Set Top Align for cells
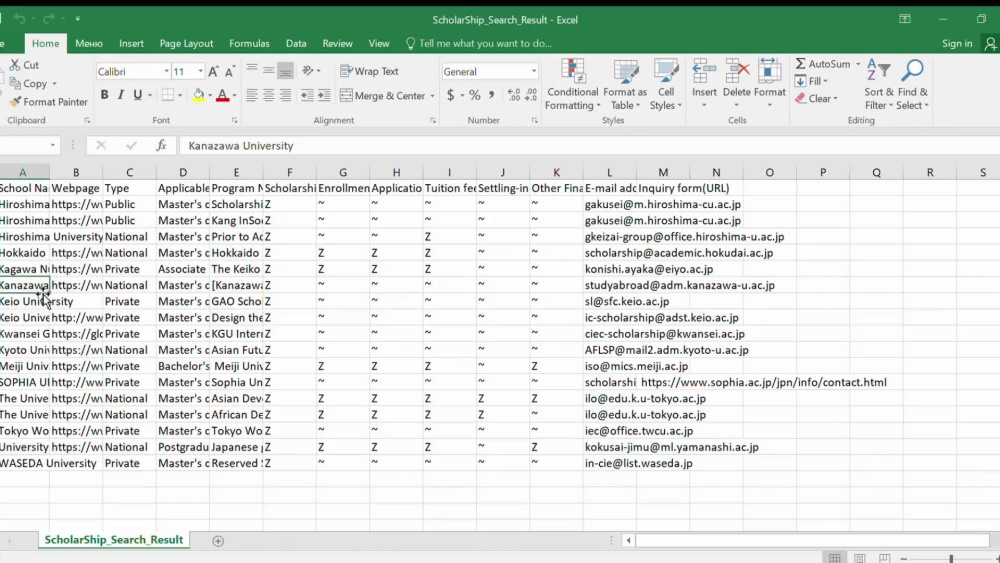 click(252, 71)
